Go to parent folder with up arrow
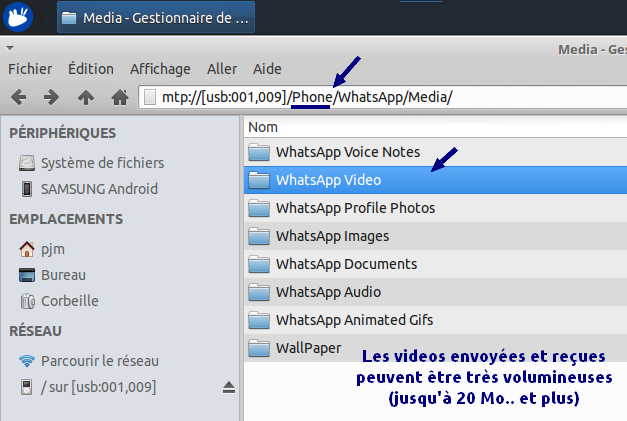The image size is (627, 421). pyautogui.click(x=86, y=97)
